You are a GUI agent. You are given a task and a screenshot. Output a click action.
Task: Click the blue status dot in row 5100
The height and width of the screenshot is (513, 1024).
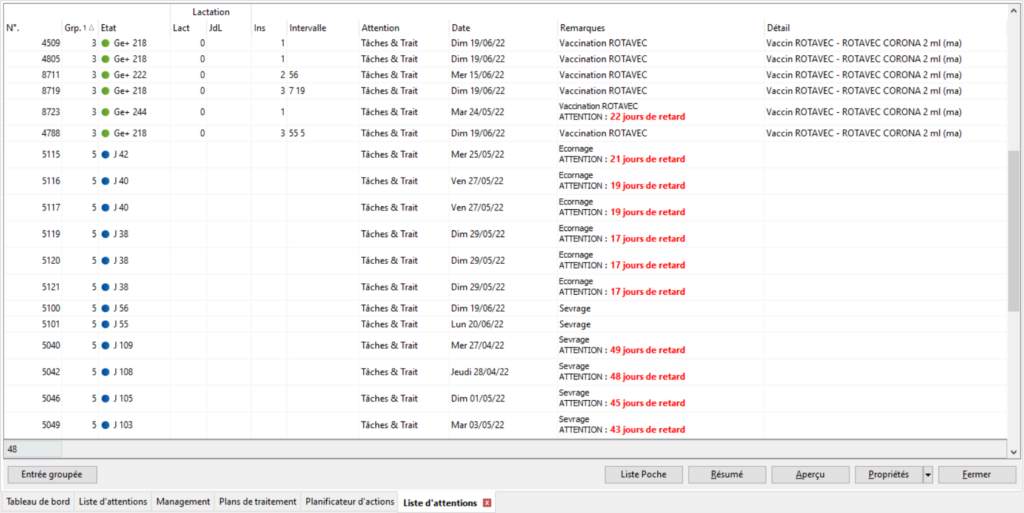(x=105, y=309)
